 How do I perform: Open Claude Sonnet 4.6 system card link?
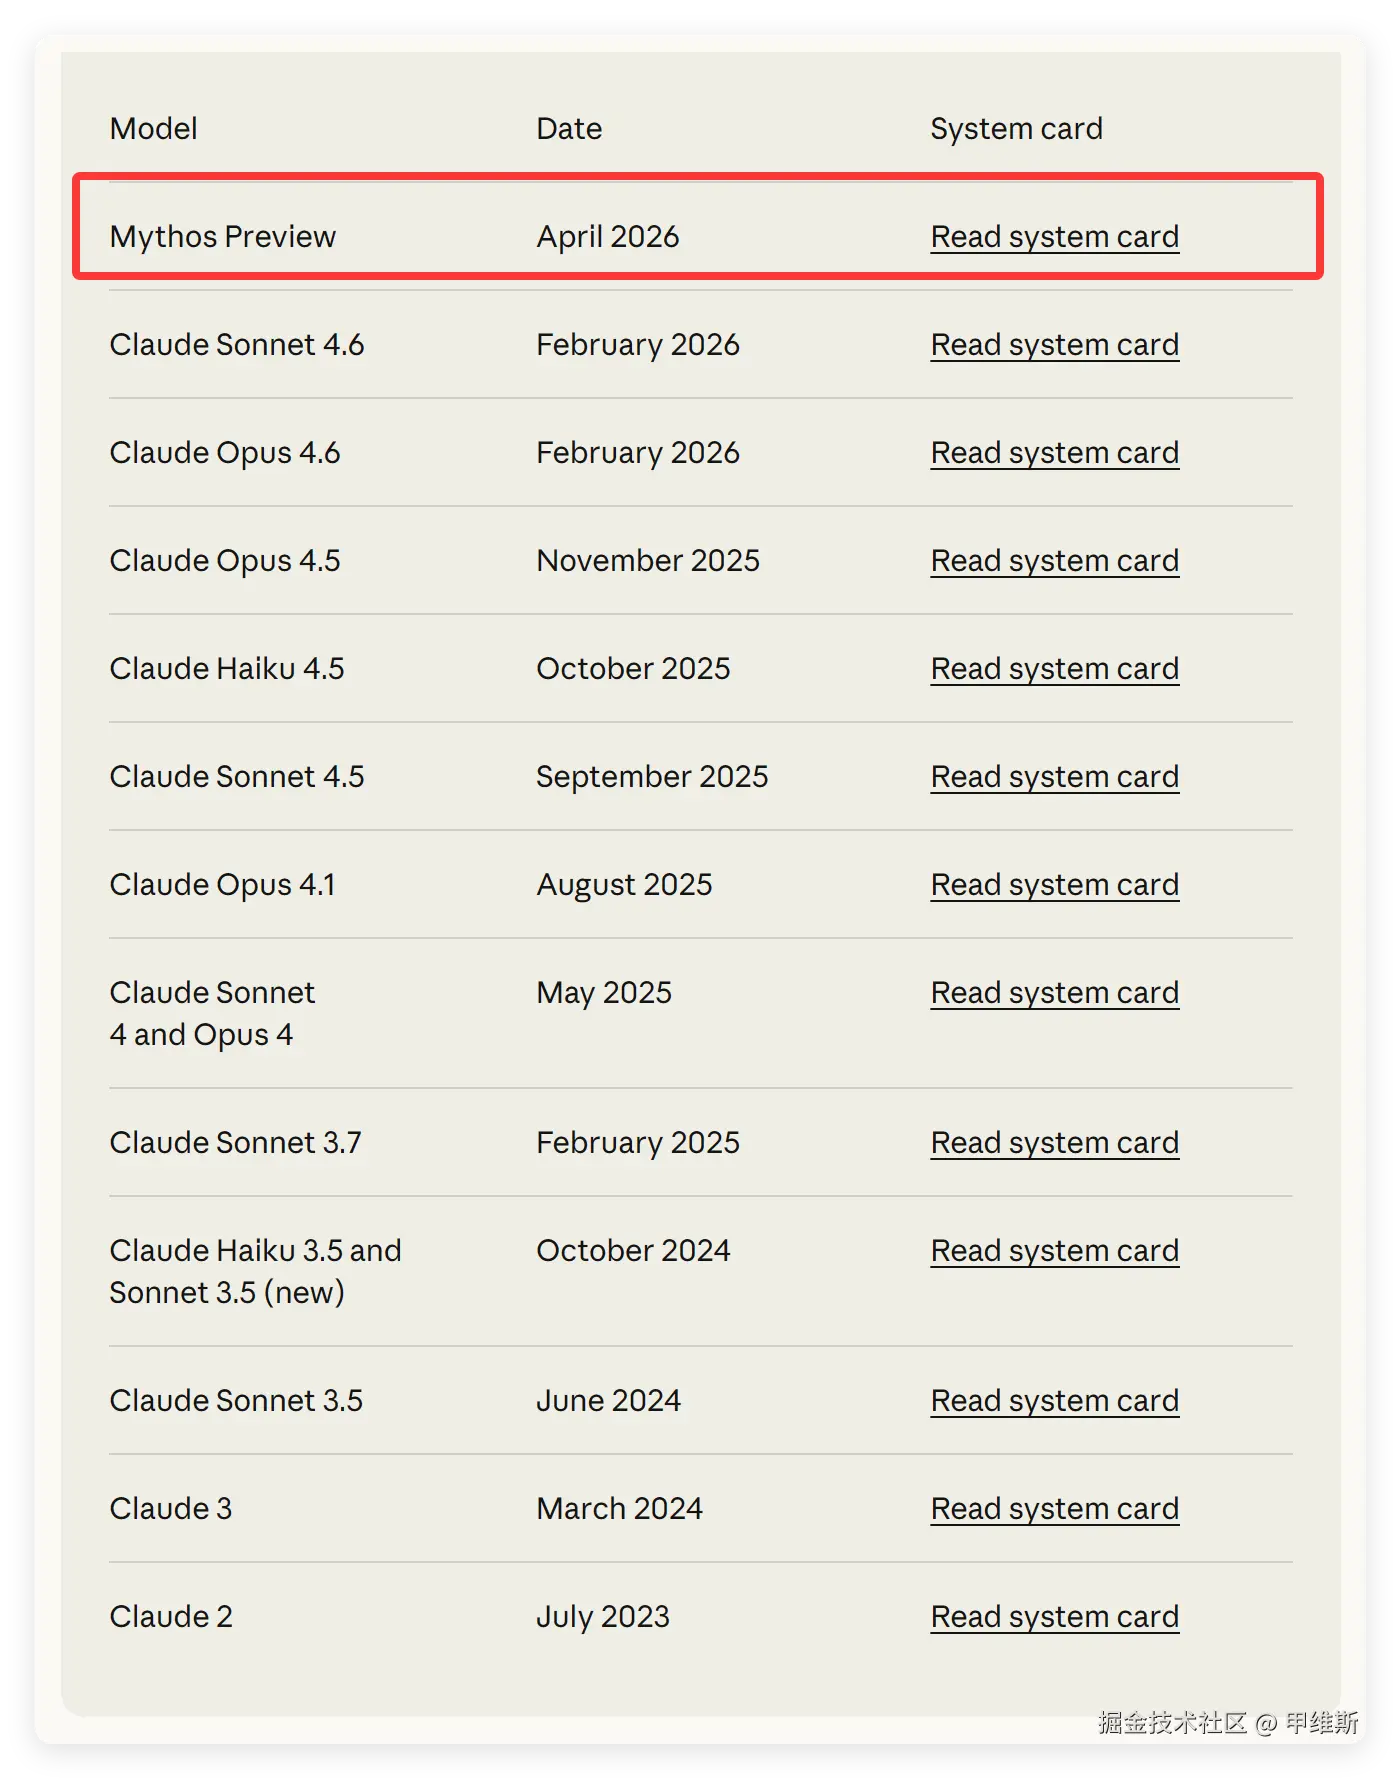(x=1054, y=345)
